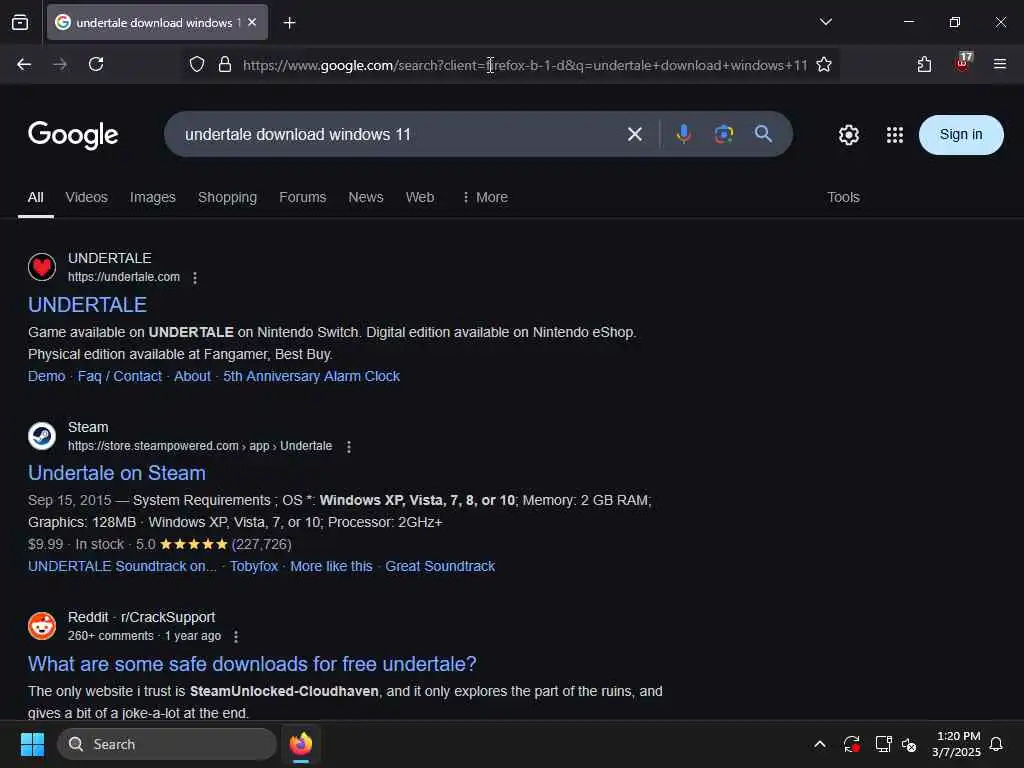Open UNDERTALE Soundtrack on... sitelink

click(122, 566)
